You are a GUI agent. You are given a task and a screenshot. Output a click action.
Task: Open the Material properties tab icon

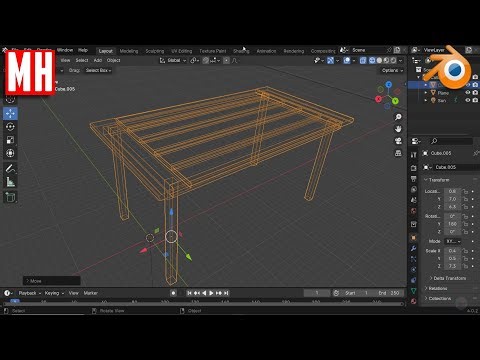[414, 301]
